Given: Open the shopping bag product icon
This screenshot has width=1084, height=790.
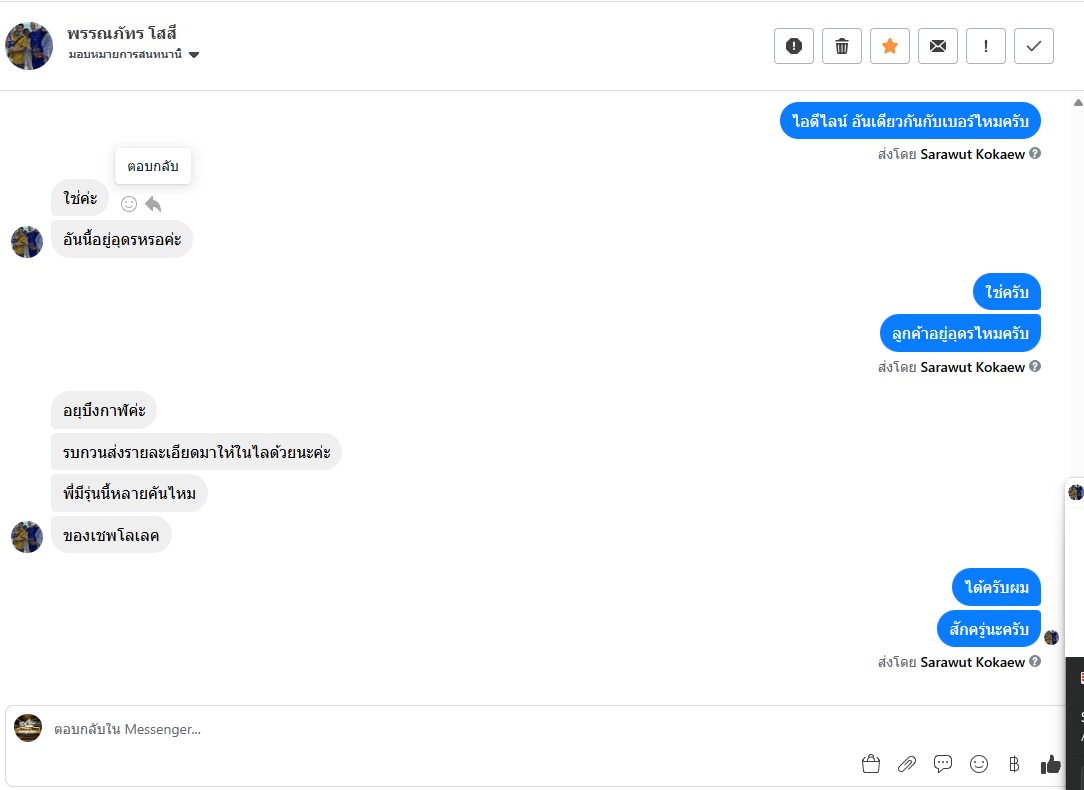Looking at the screenshot, I should [x=871, y=764].
